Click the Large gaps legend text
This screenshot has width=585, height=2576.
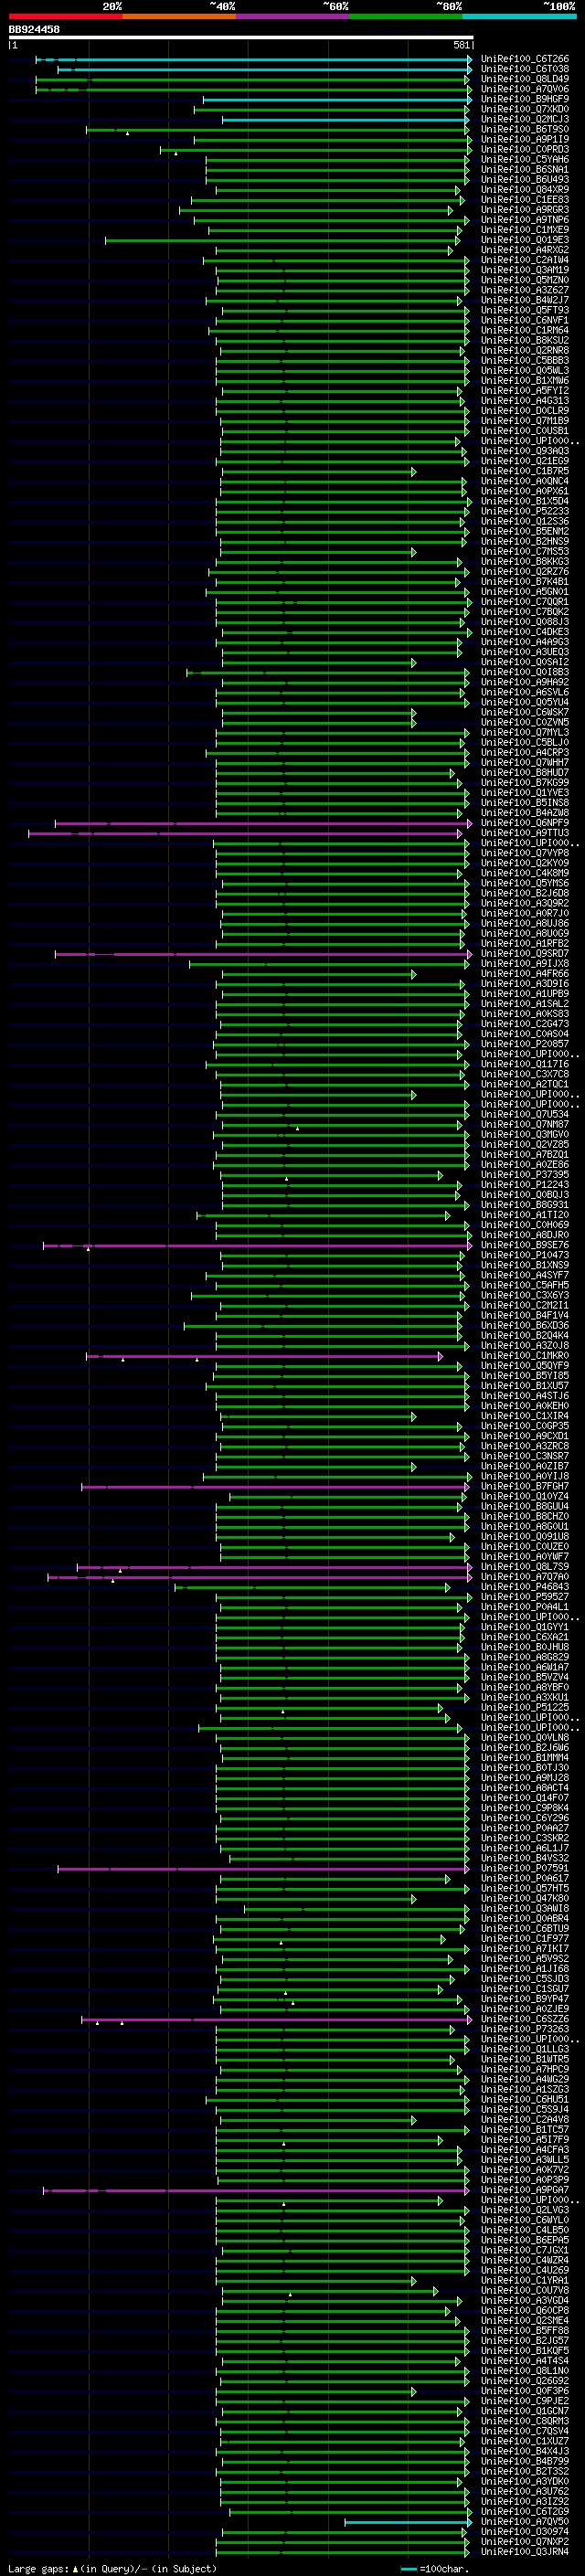point(112,2568)
